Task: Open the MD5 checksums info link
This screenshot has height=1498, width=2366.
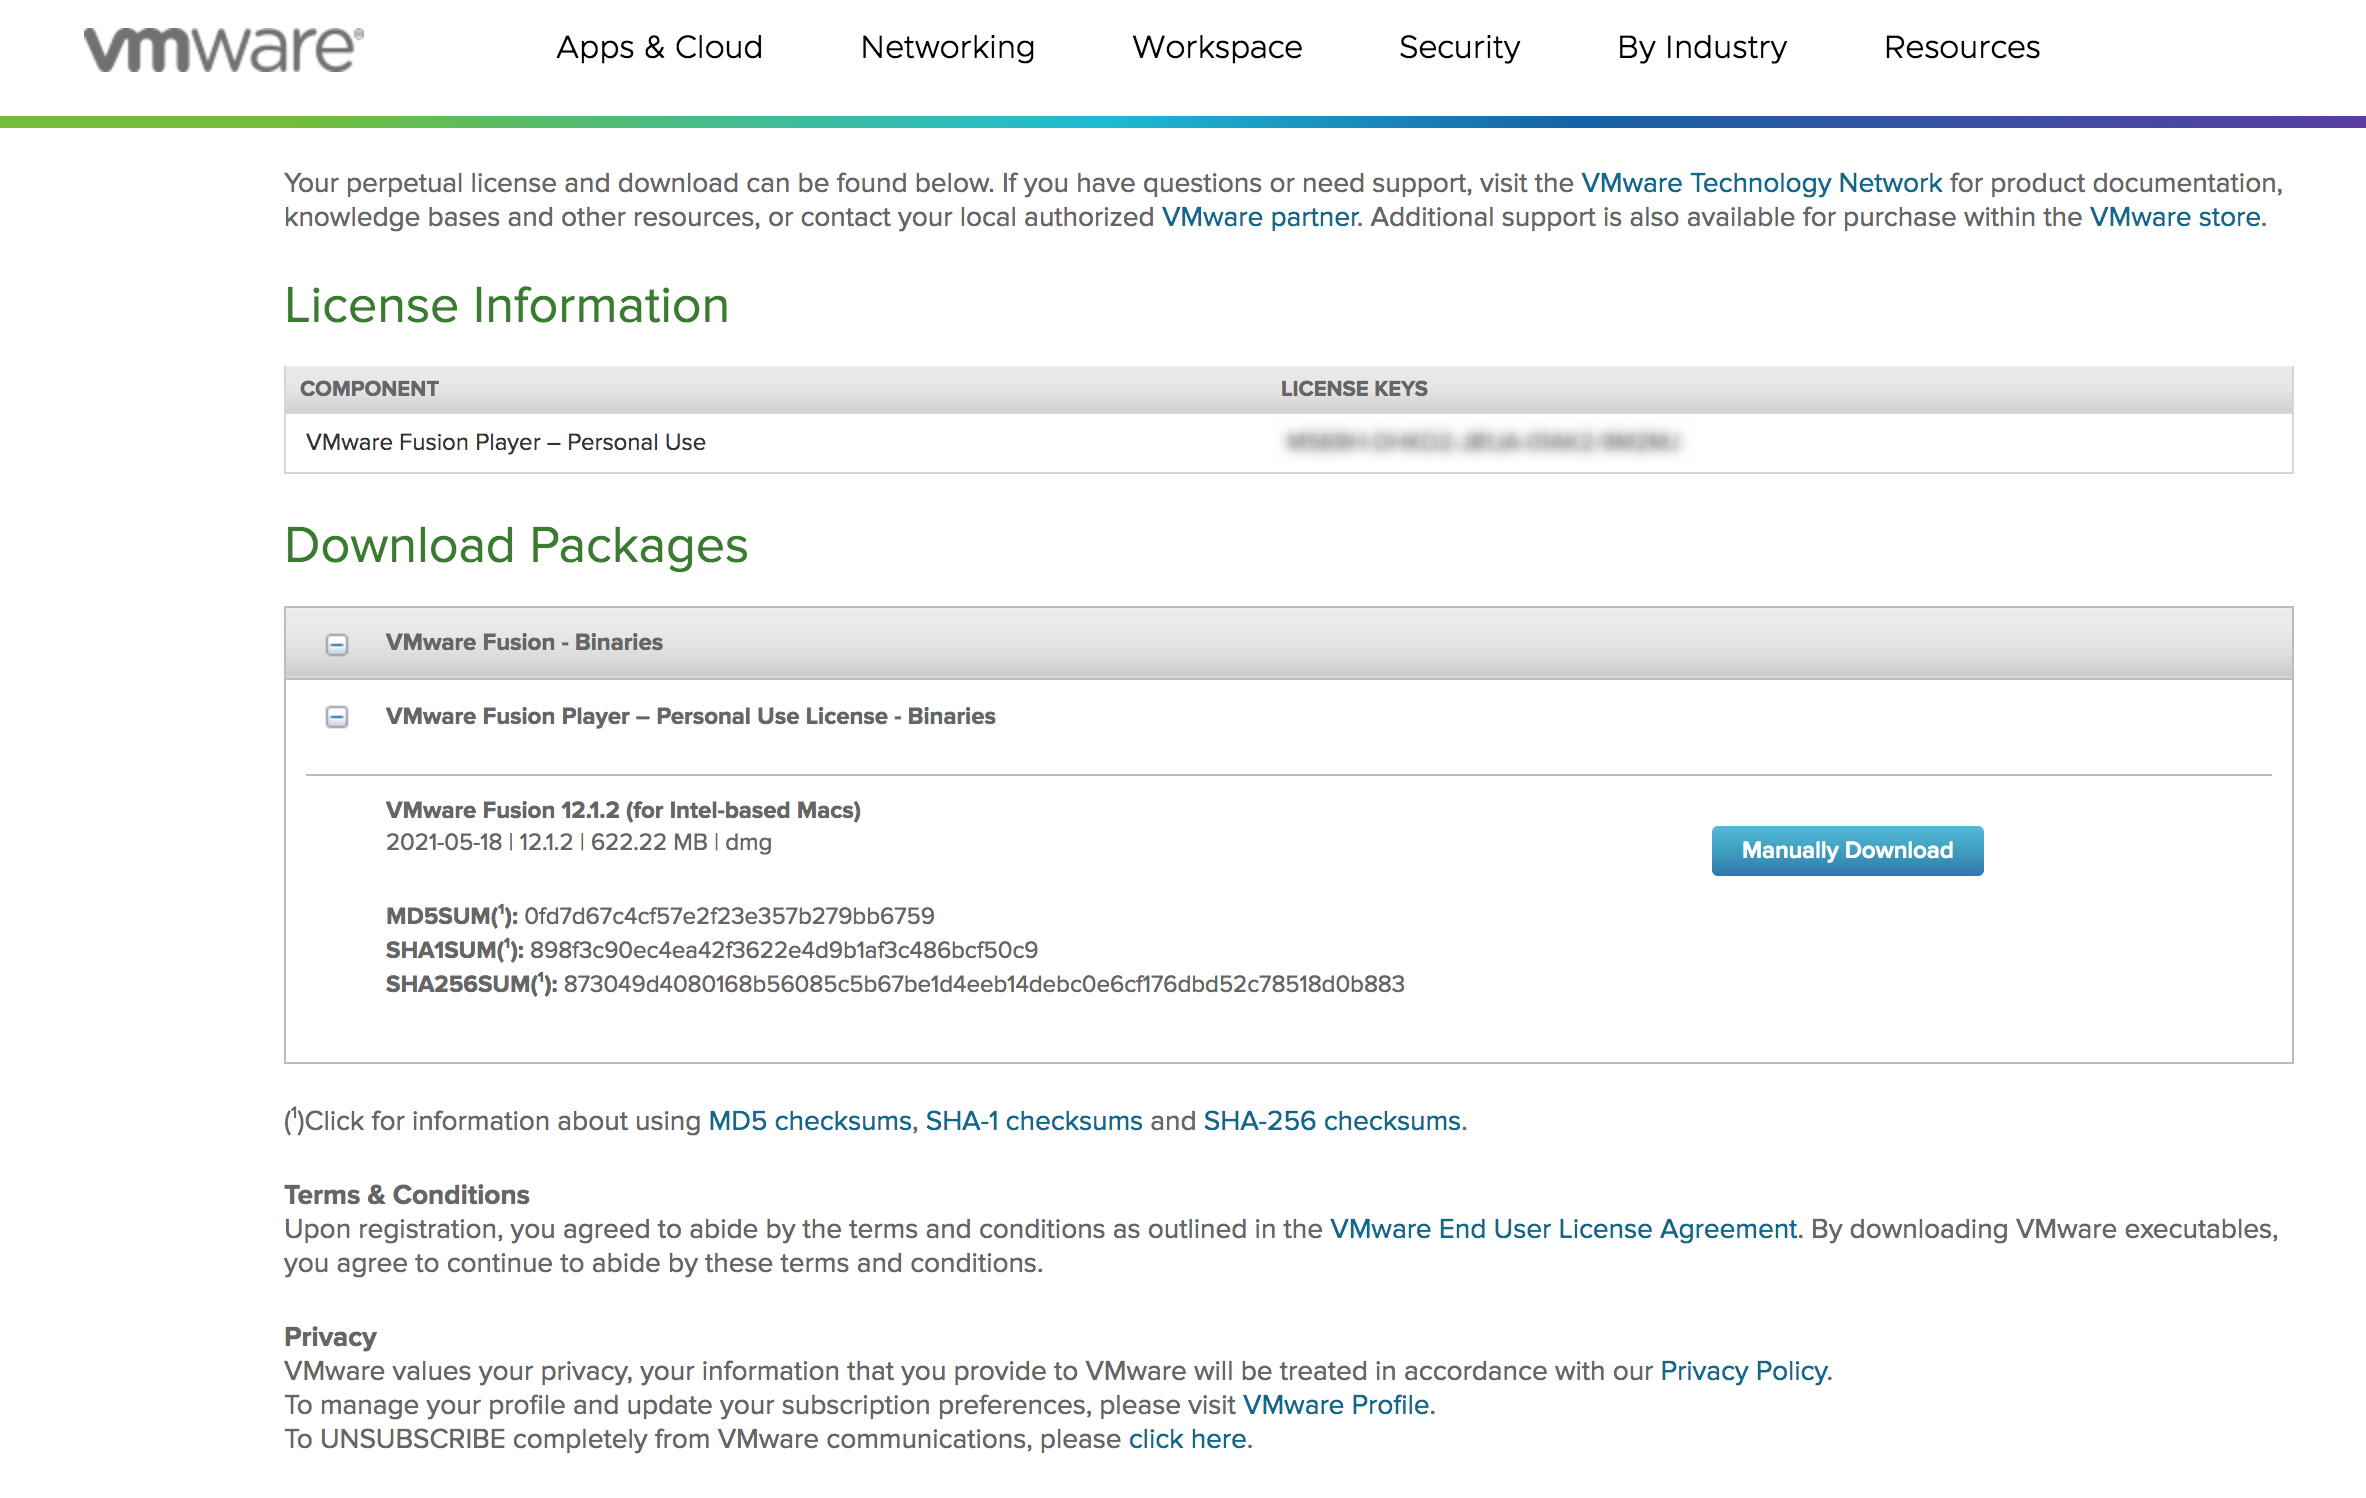Action: (x=810, y=1121)
